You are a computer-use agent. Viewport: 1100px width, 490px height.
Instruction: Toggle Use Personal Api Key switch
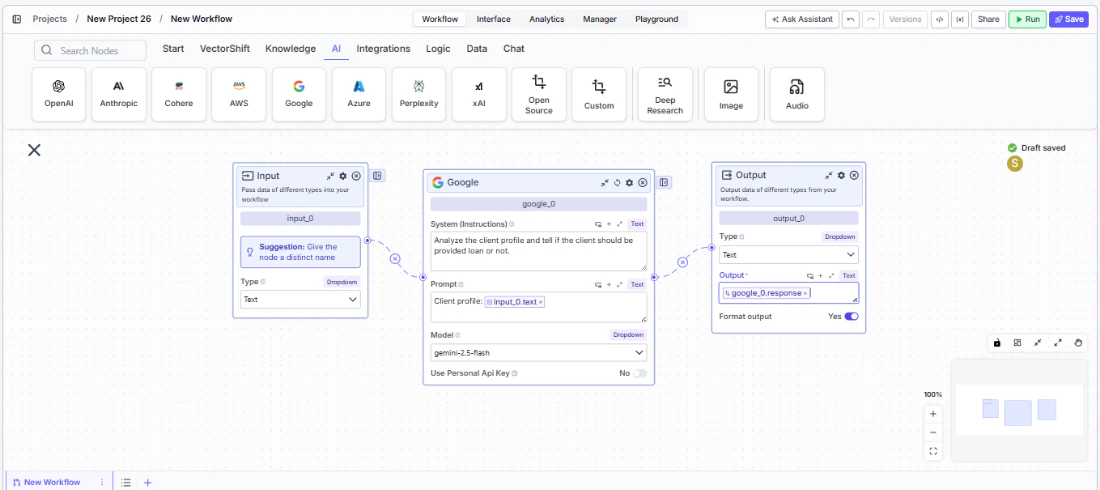click(640, 373)
